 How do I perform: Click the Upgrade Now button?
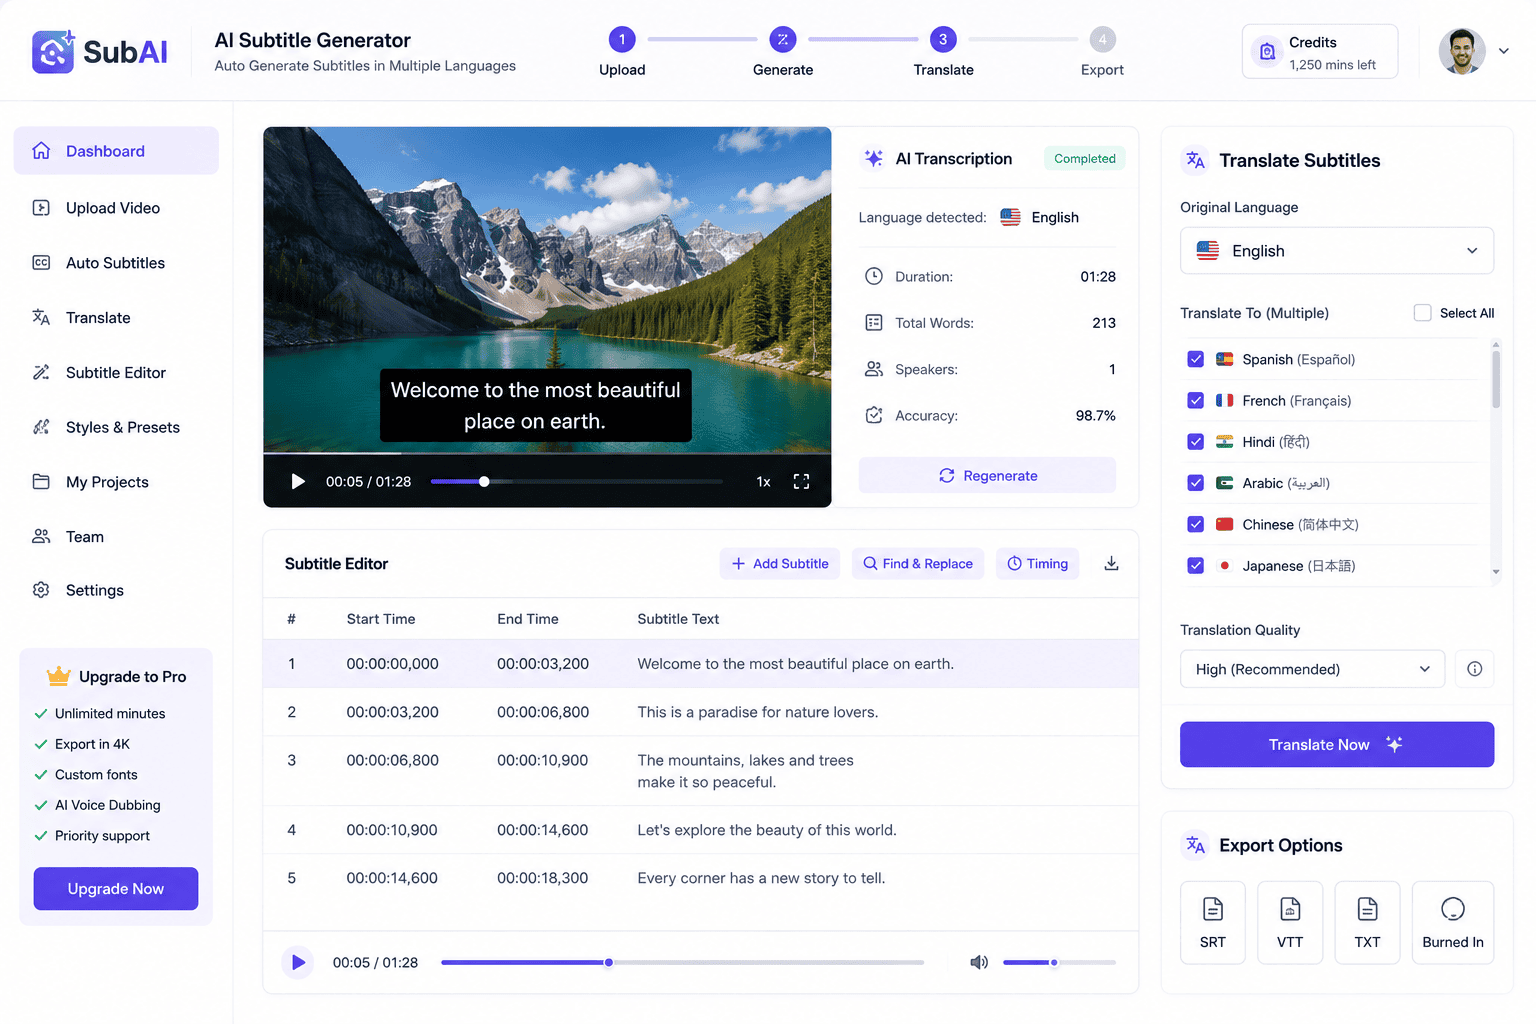pyautogui.click(x=116, y=889)
